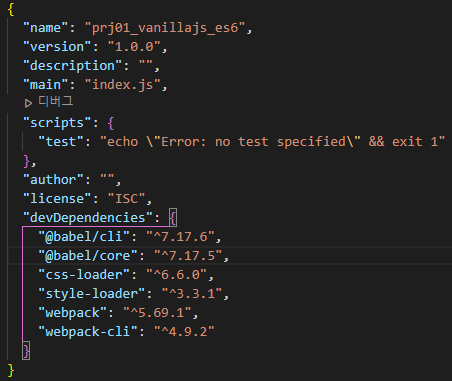Viewport: 452px width, 381px height.
Task: Click the "^7.17.6" version value
Action: click(x=180, y=237)
